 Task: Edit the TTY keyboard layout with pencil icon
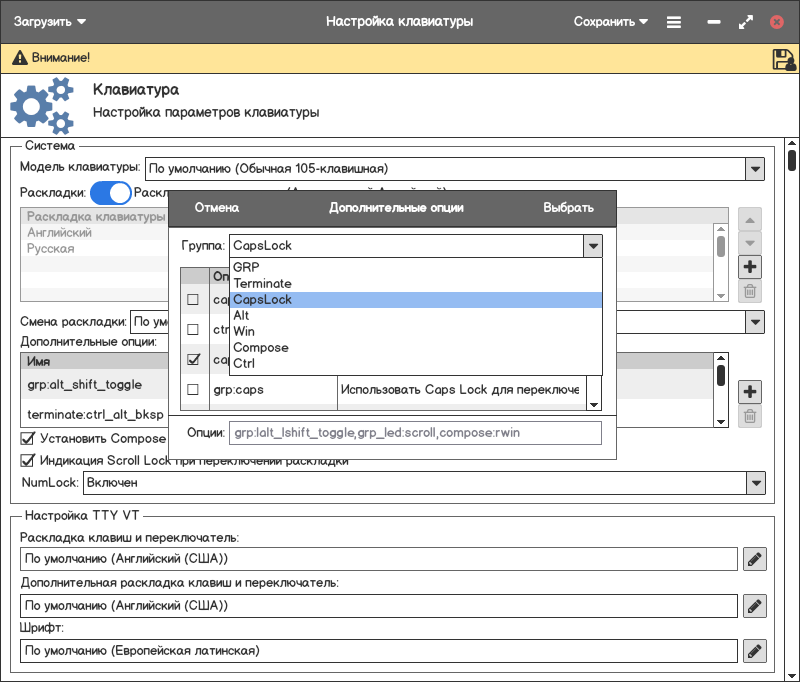coord(755,559)
